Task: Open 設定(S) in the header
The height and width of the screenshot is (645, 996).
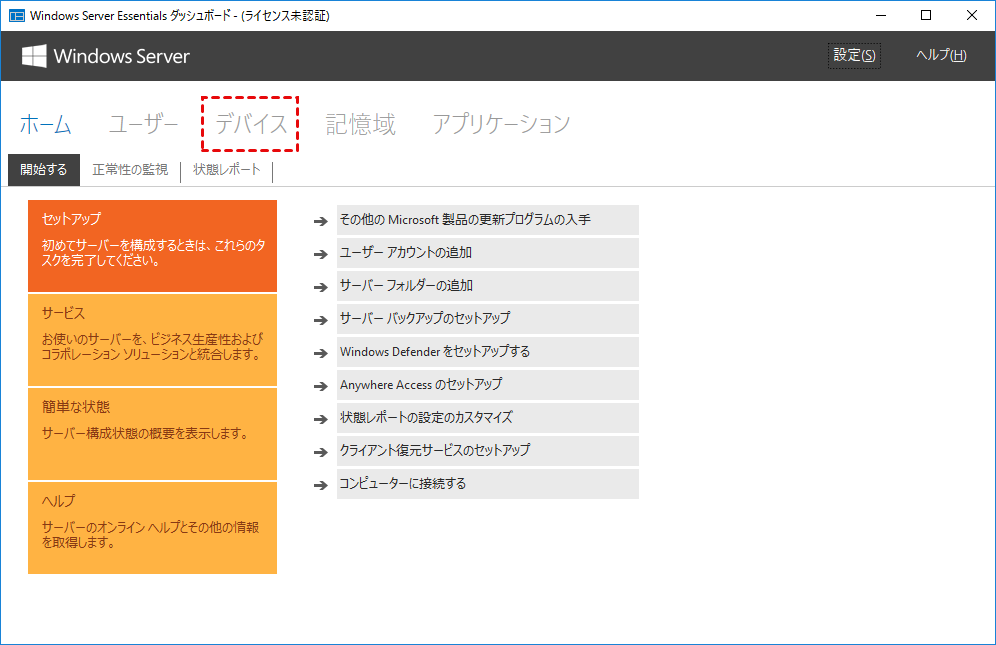Action: 854,55
